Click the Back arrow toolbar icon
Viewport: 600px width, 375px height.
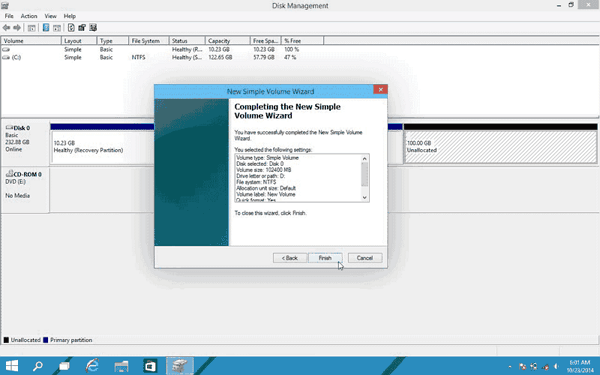[6, 28]
